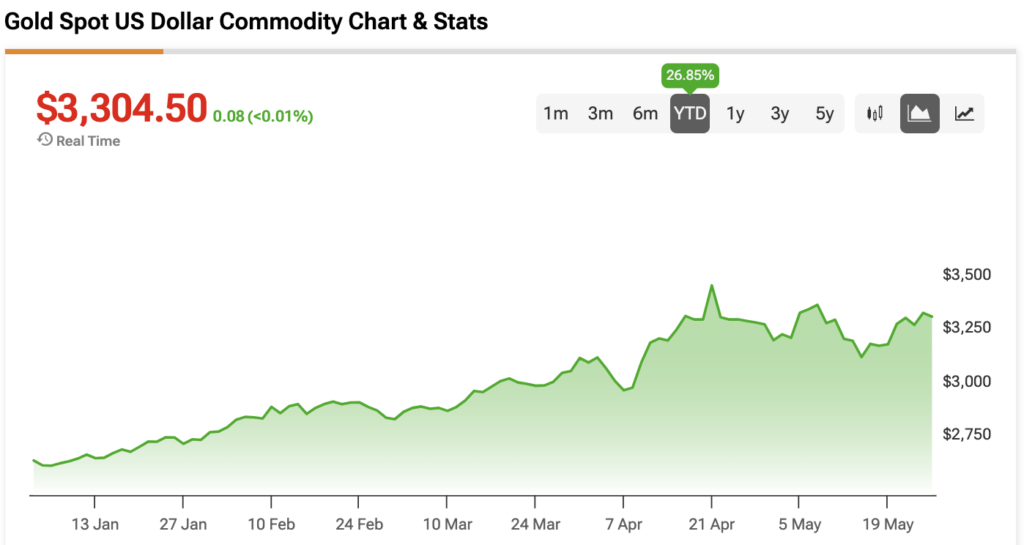Click the Real Time clock icon
Viewport: 1024px width, 545px height.
44,140
